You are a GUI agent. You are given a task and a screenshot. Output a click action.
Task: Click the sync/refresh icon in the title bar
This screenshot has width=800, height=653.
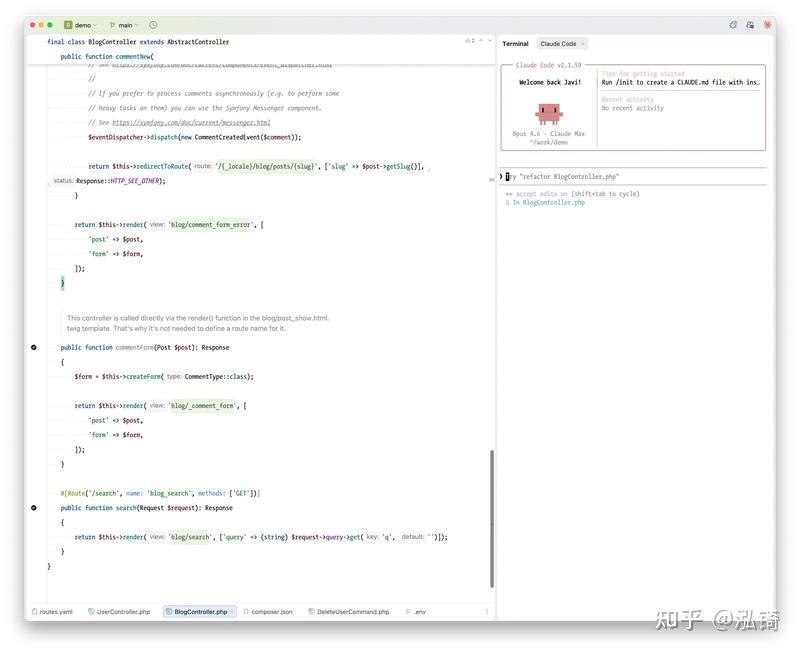pos(733,24)
